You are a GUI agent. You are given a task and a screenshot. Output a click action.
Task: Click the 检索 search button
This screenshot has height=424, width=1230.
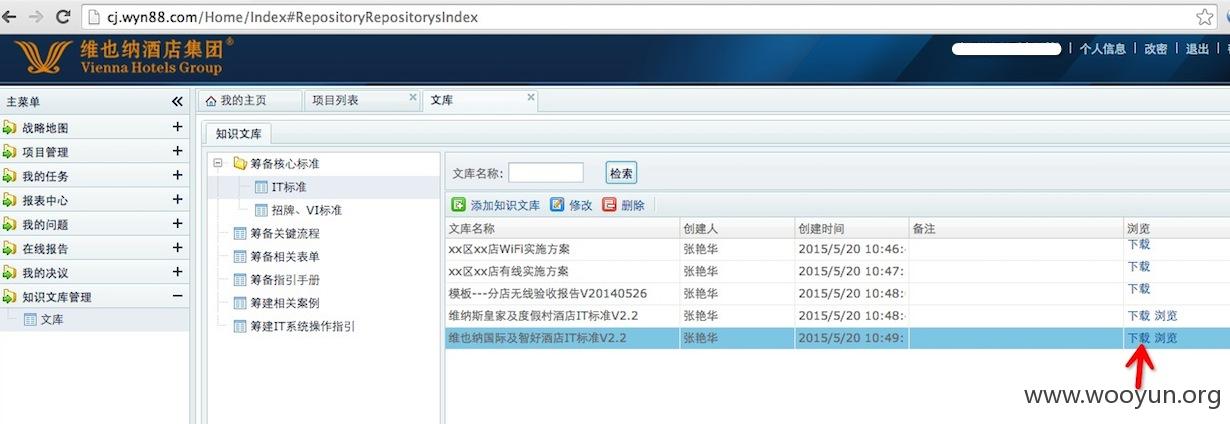point(621,173)
